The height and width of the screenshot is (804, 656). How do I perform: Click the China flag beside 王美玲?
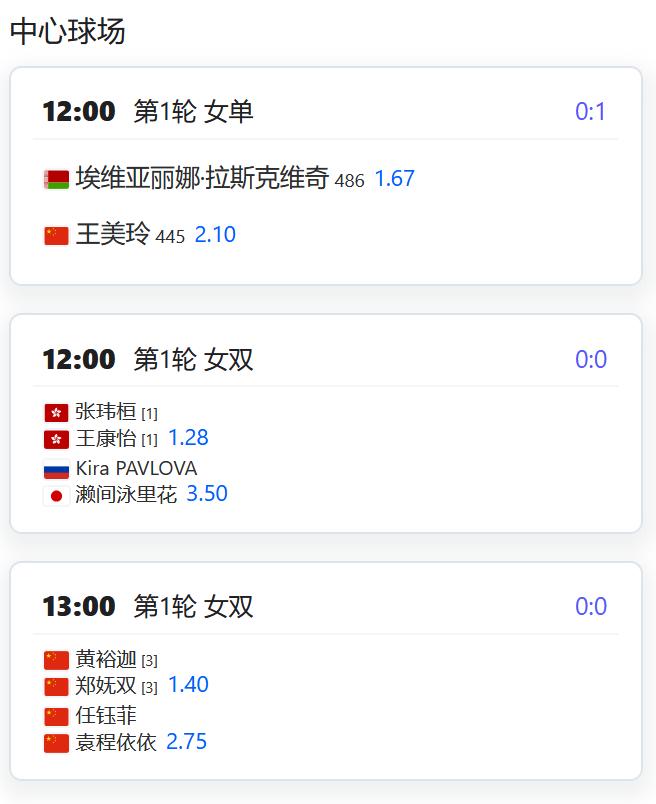click(x=56, y=236)
